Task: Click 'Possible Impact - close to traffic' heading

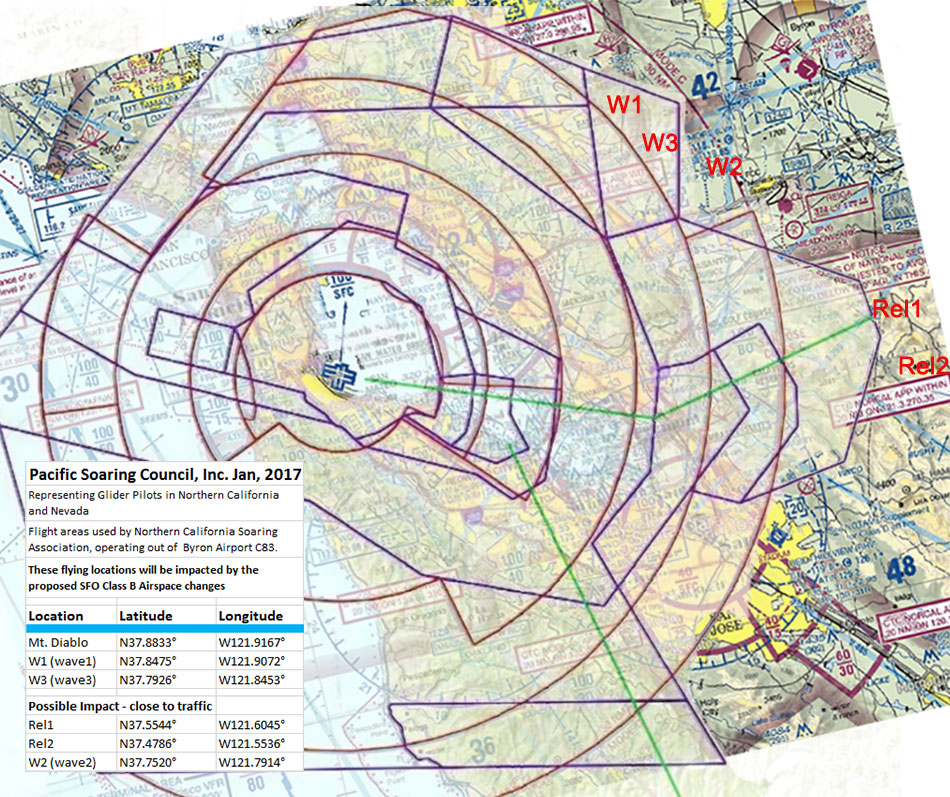Action: [120, 706]
